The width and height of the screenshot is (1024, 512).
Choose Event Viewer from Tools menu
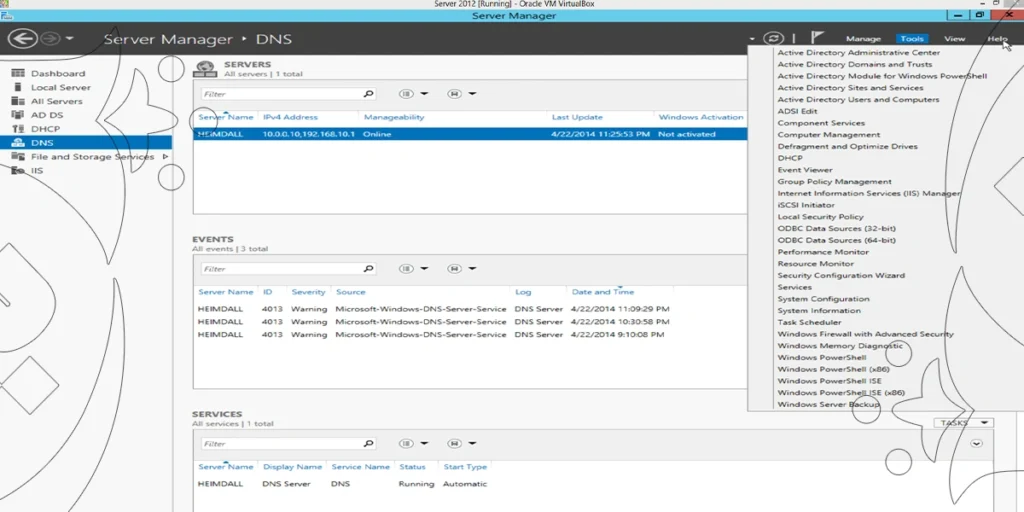coord(805,170)
